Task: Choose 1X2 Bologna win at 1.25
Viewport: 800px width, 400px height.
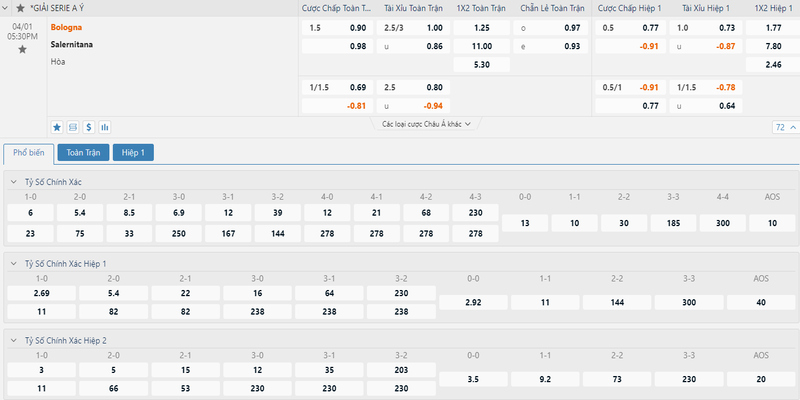Action: [482, 28]
